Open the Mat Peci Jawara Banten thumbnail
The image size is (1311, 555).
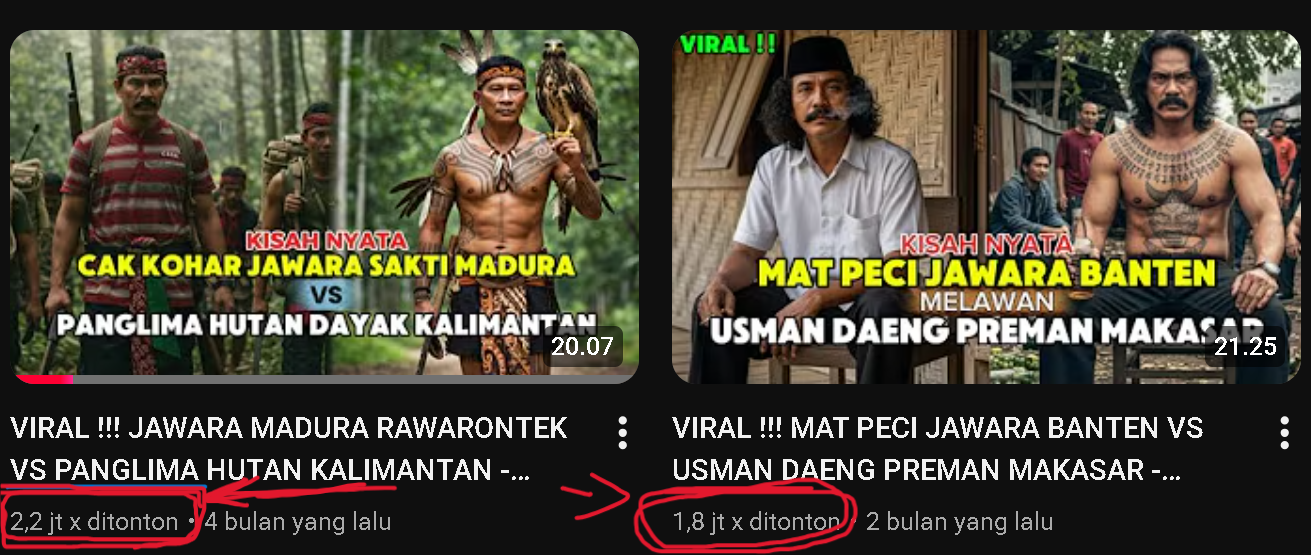(987, 207)
